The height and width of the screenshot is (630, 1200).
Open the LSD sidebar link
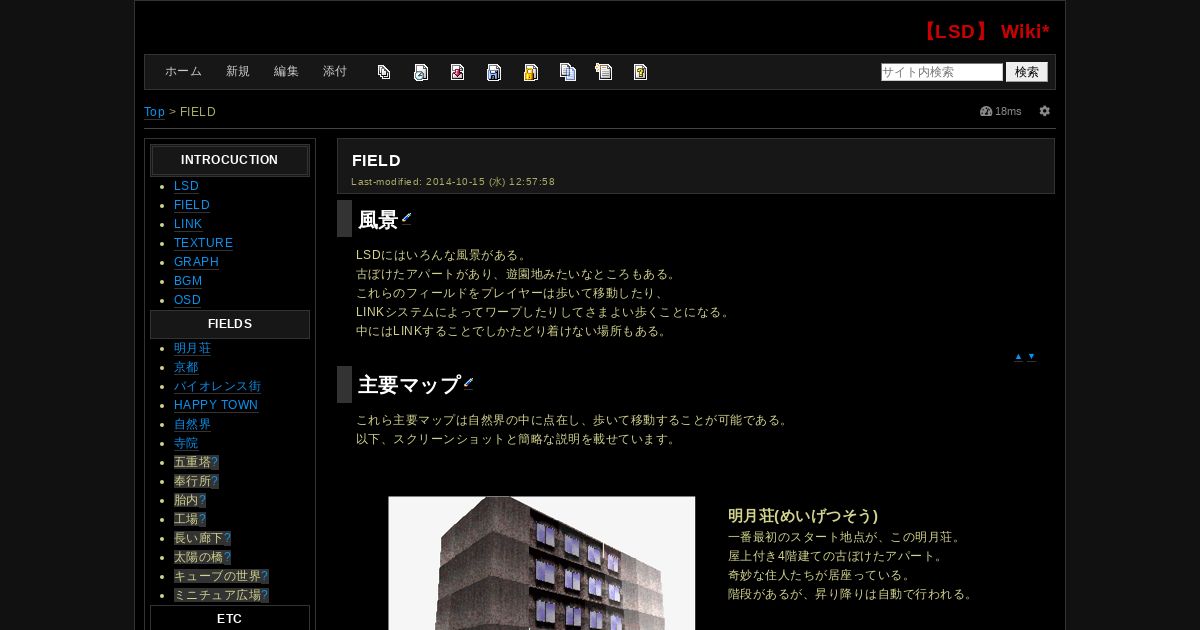click(x=186, y=186)
